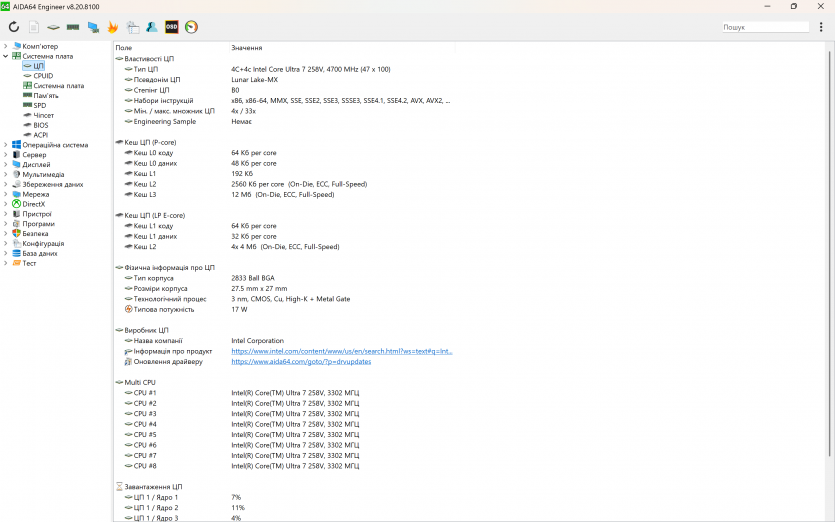Open the three-dot options menu
This screenshot has width=835, height=522.
coord(821,27)
